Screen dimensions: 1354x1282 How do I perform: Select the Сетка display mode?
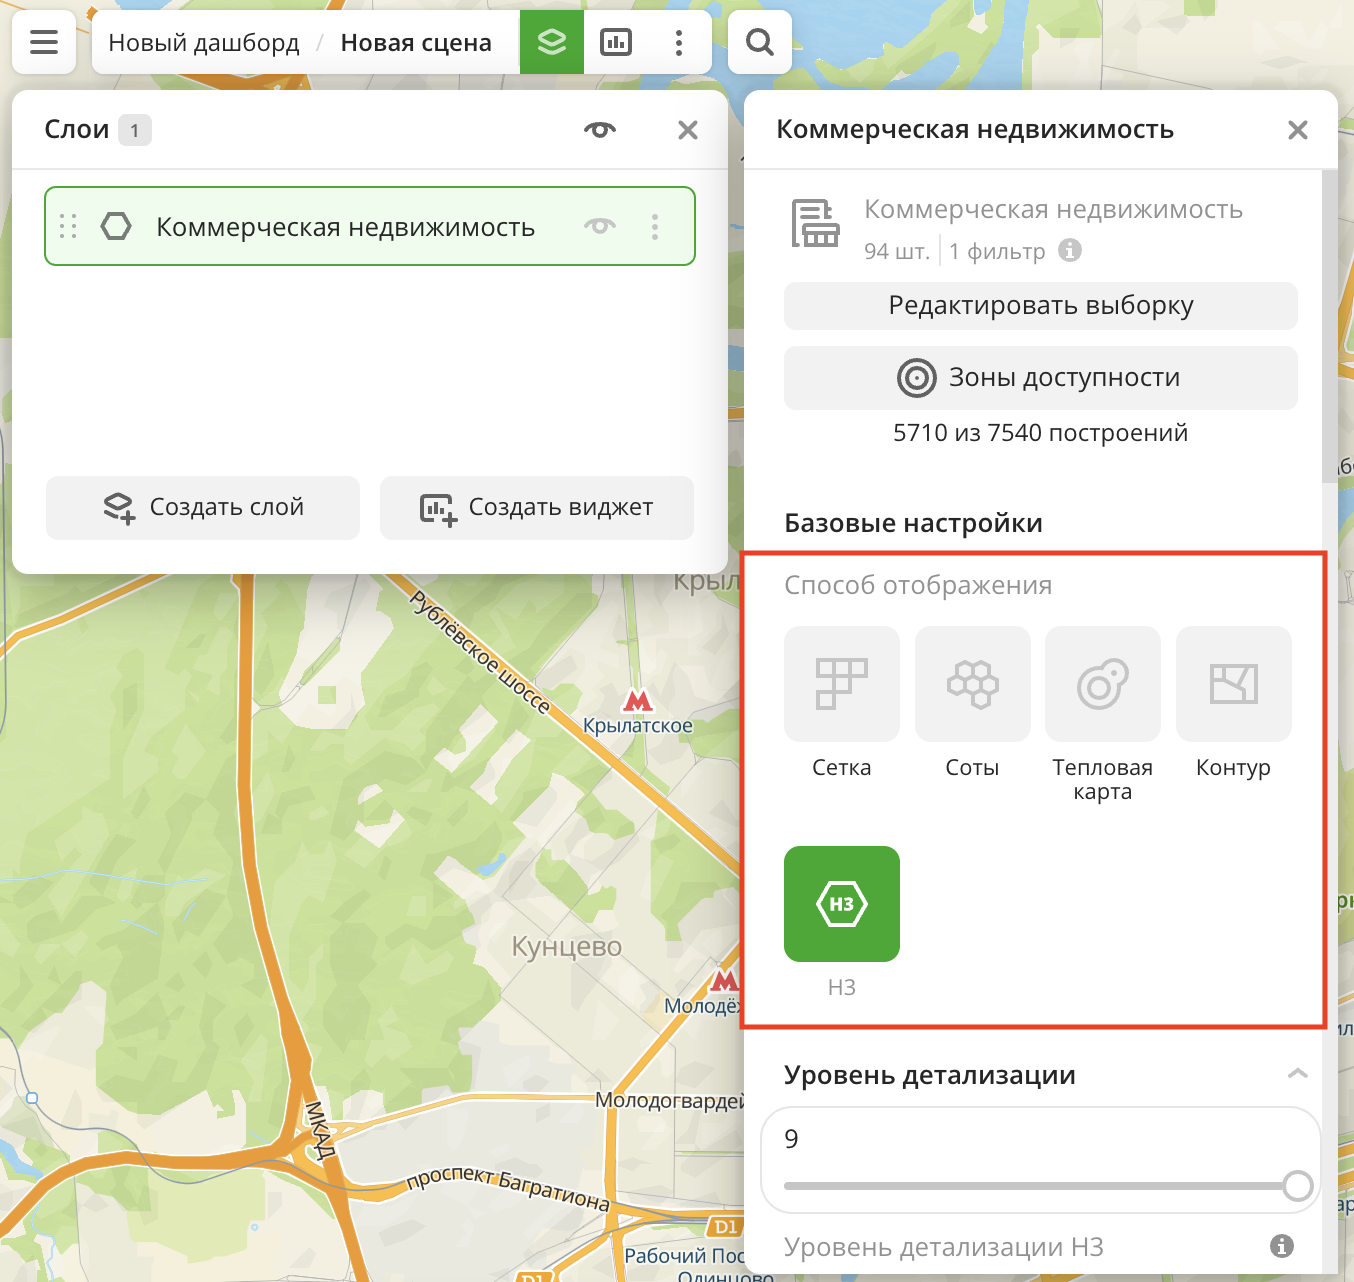tap(841, 684)
